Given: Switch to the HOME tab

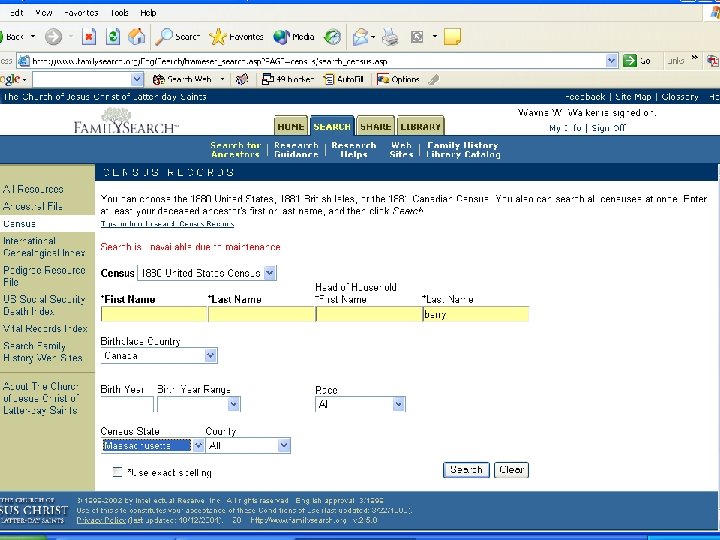Looking at the screenshot, I should tap(291, 126).
